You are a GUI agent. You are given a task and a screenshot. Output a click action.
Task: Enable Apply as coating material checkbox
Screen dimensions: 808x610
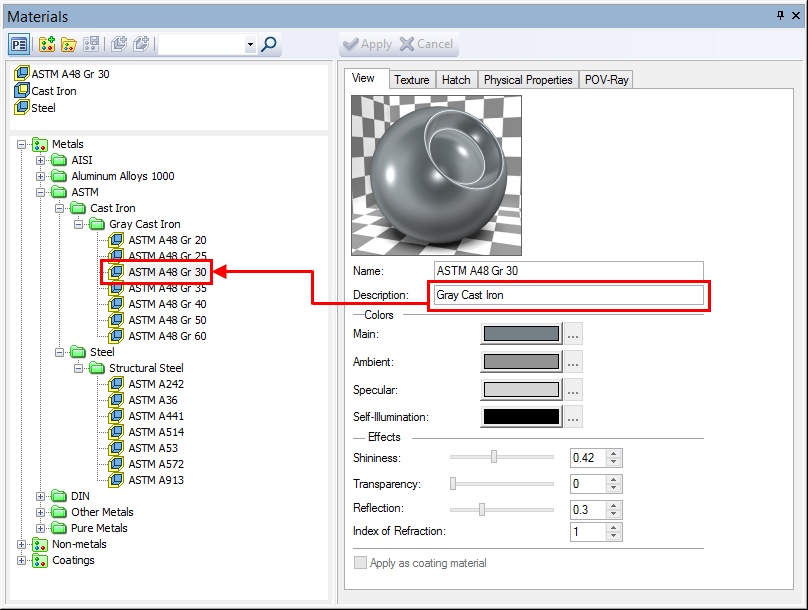[361, 563]
